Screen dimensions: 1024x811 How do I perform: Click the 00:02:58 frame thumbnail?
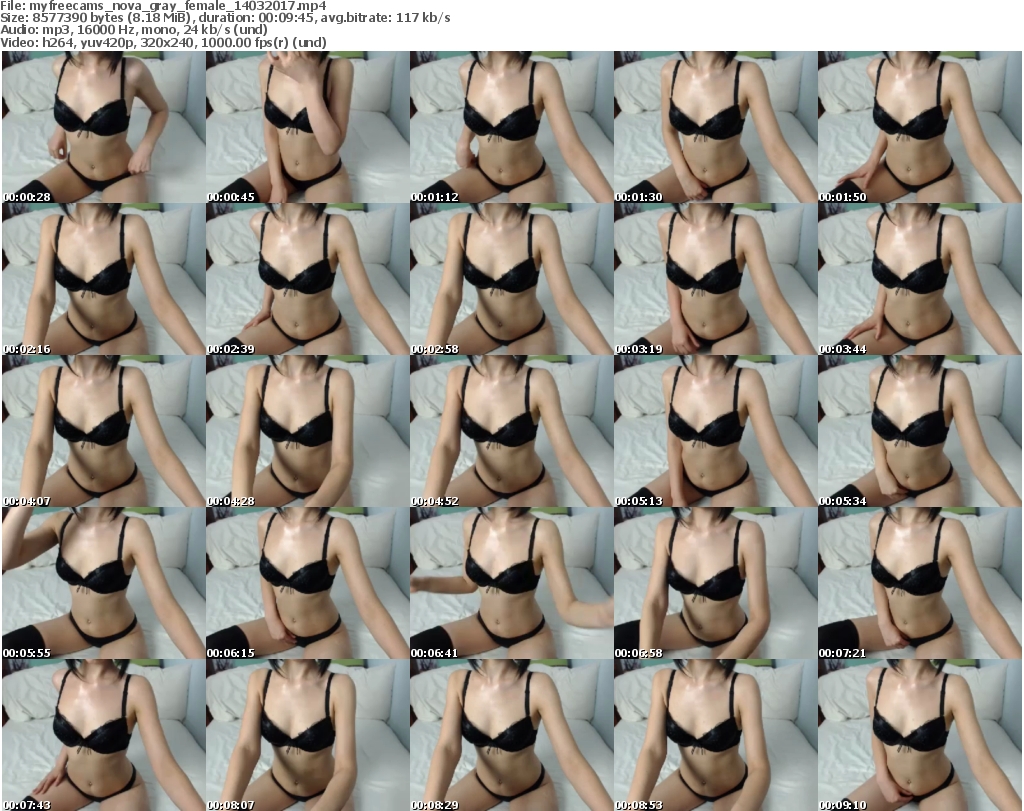[511, 279]
